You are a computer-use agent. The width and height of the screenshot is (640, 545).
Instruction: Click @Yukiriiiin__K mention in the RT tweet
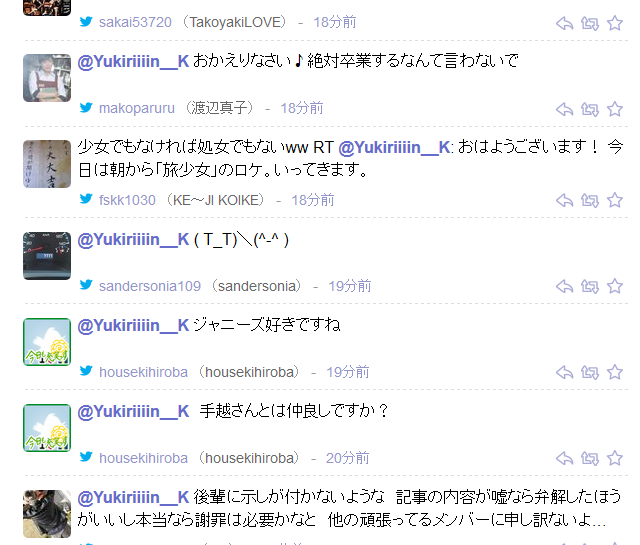[x=394, y=147]
